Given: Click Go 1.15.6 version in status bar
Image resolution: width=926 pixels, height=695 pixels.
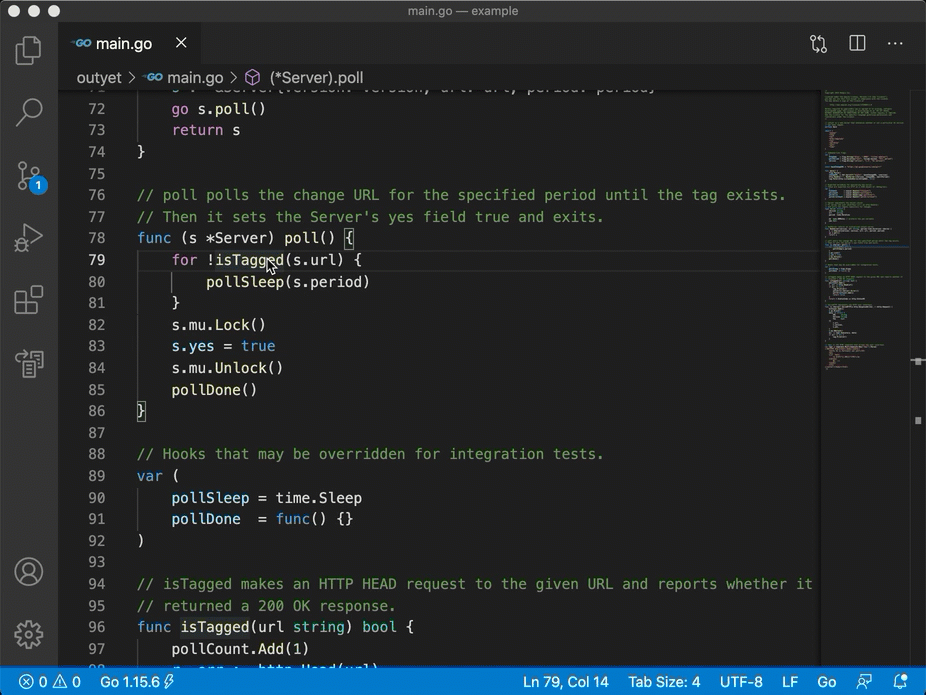Looking at the screenshot, I should point(136,682).
